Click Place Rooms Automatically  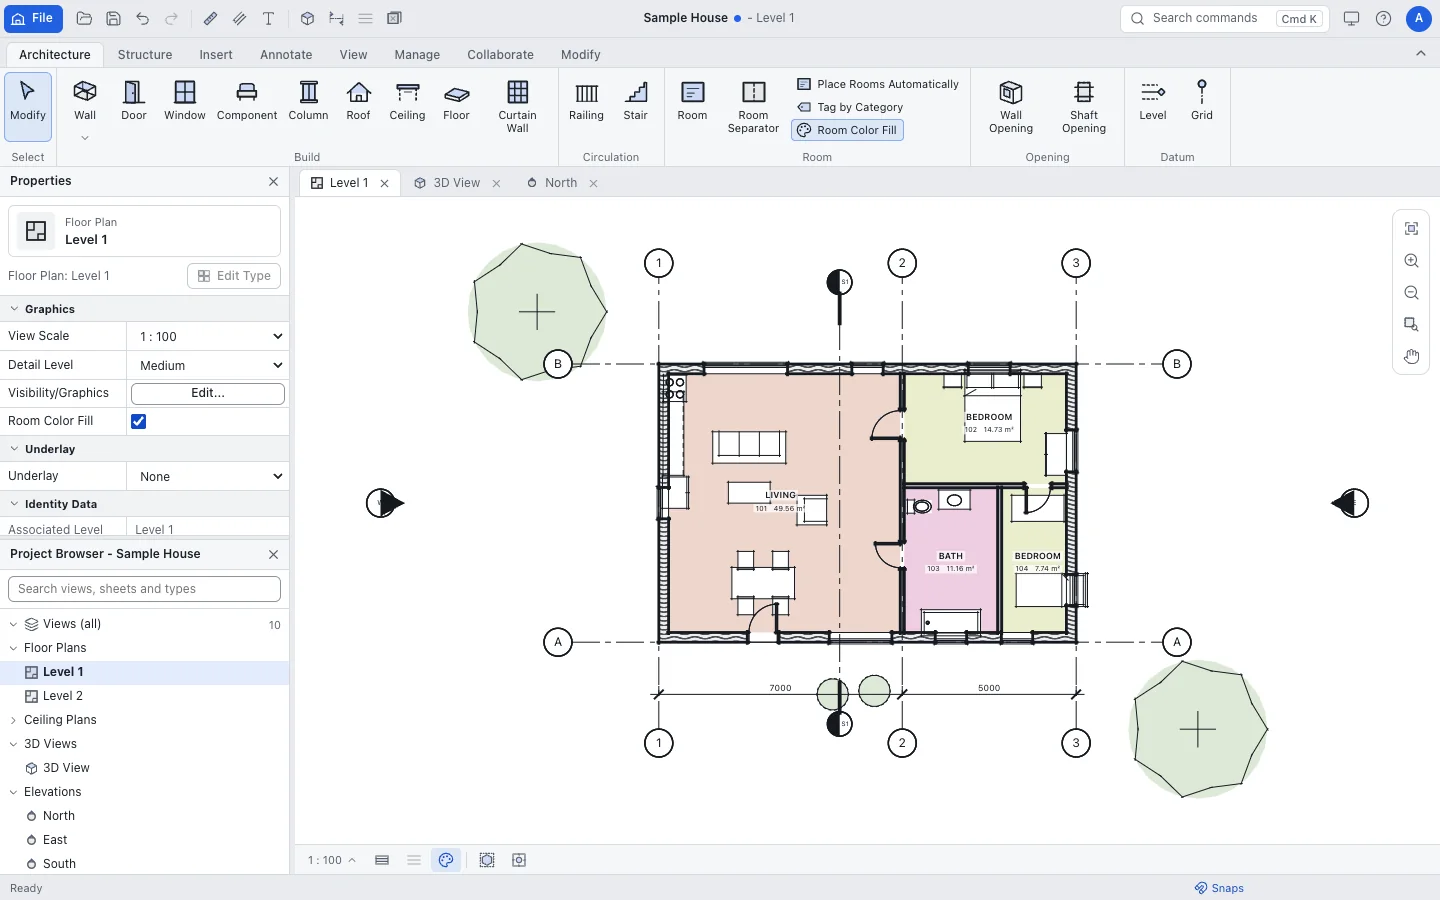click(878, 84)
